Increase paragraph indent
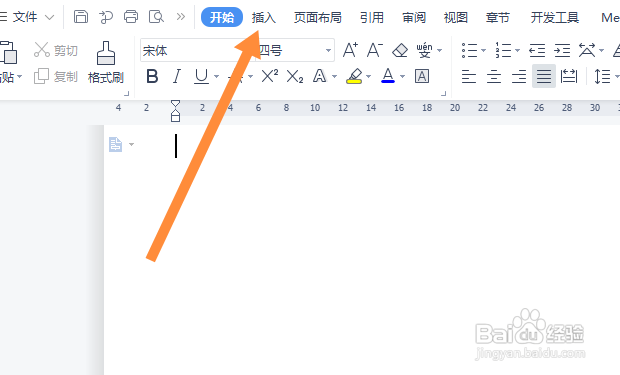The image size is (620, 375). tap(562, 50)
